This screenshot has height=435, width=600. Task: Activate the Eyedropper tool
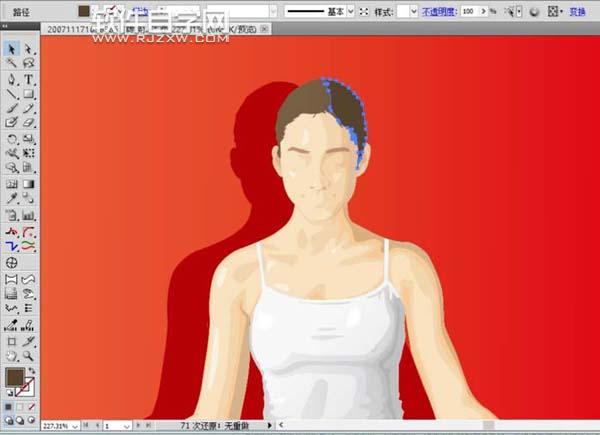coord(11,200)
